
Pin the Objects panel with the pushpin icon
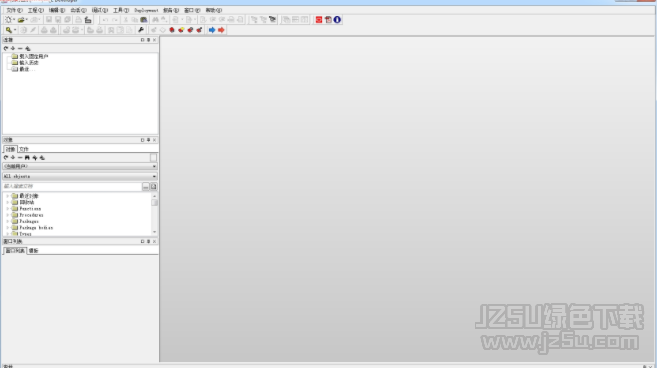click(148, 140)
